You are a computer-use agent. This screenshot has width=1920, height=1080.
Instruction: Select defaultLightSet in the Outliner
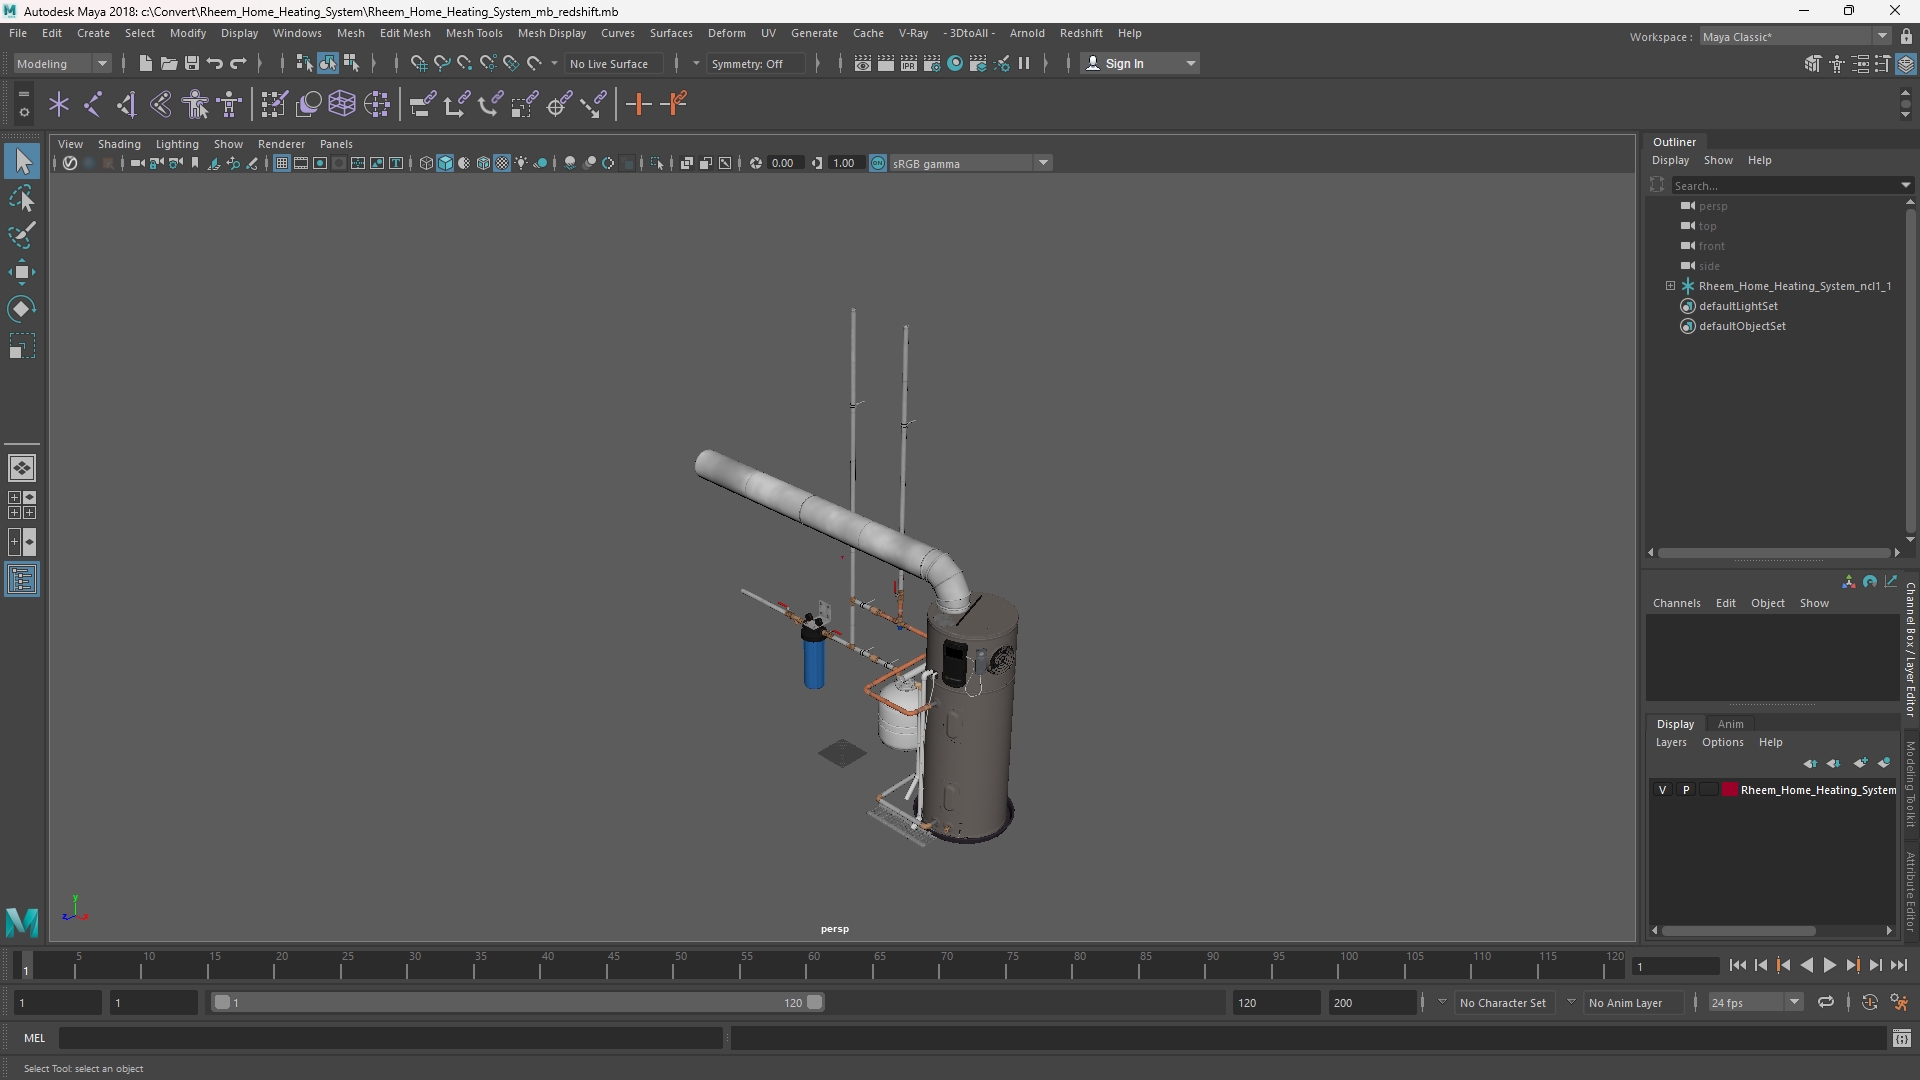click(x=1738, y=306)
